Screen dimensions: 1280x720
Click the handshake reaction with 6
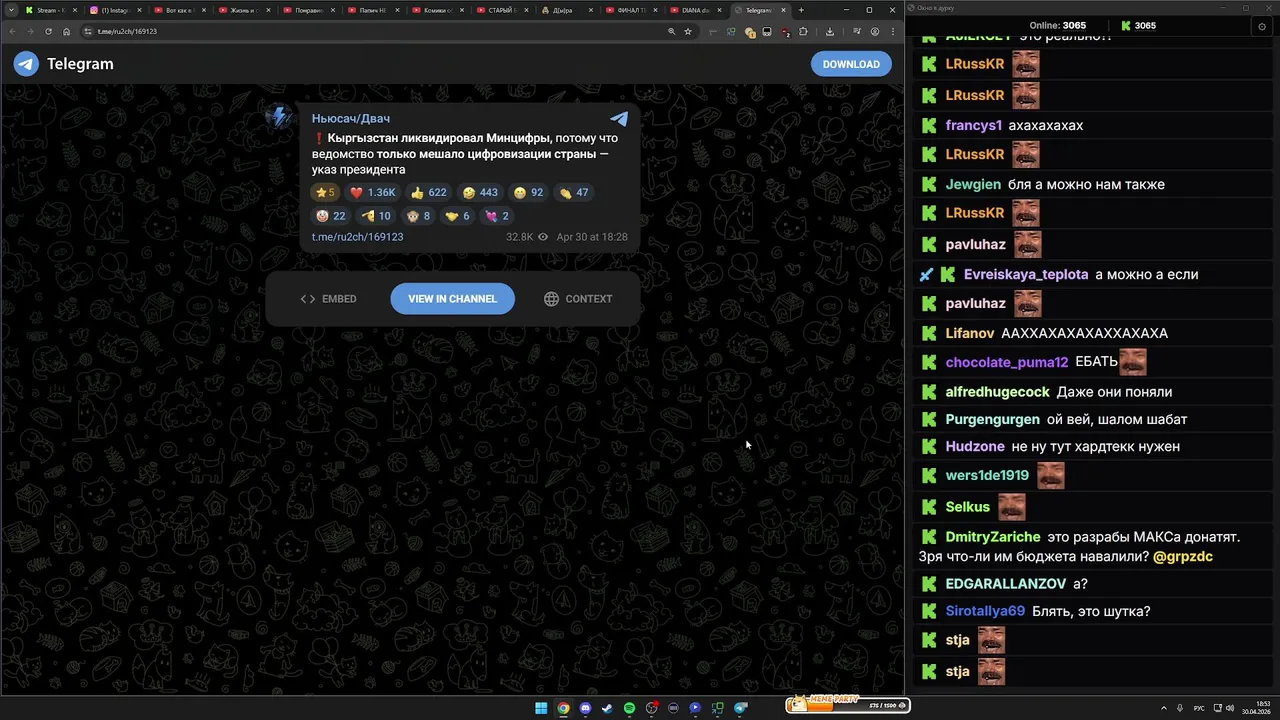pos(458,216)
